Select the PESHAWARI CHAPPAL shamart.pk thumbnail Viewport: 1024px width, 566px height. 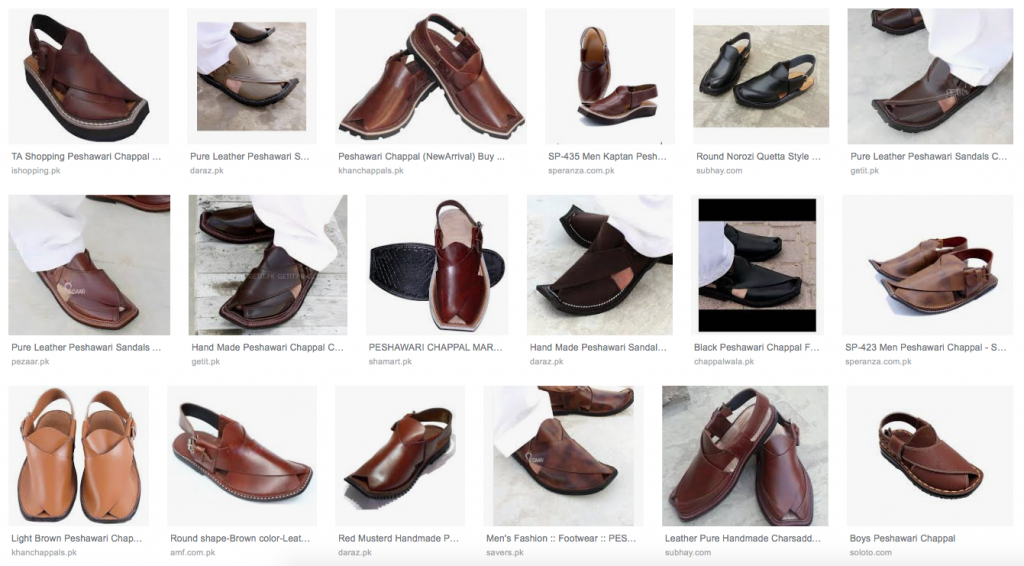(437, 265)
